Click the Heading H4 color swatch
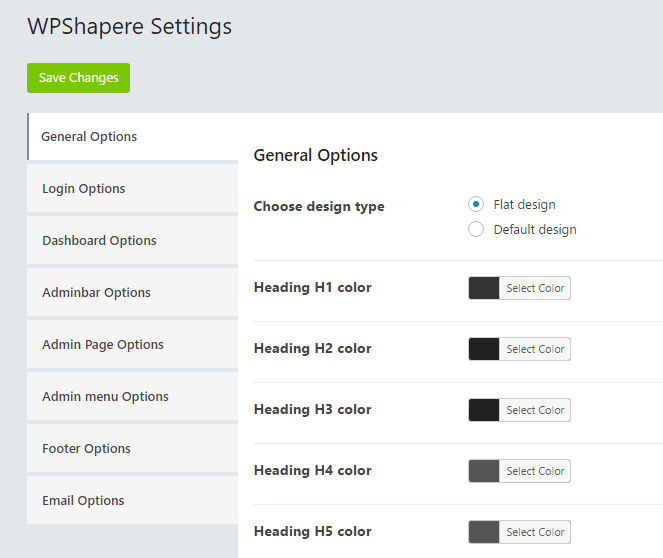Image resolution: width=663 pixels, height=558 pixels. click(x=484, y=470)
